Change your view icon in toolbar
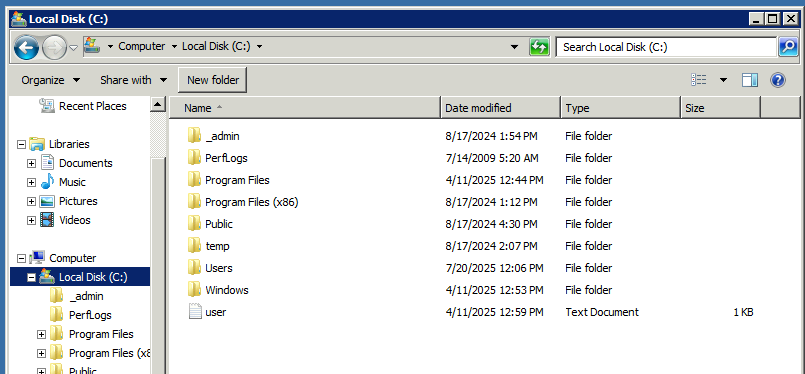 (x=699, y=80)
